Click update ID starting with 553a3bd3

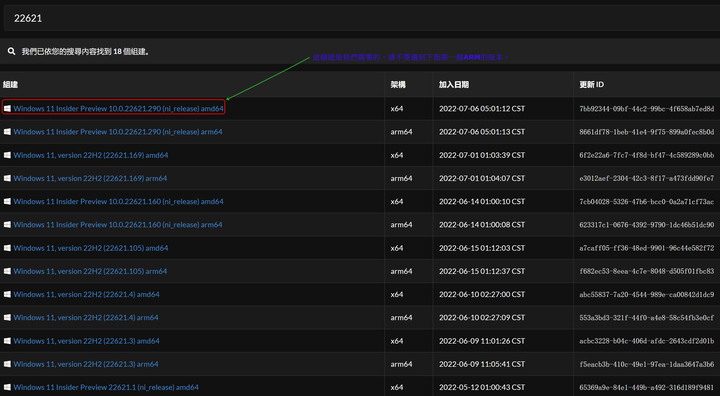(x=647, y=317)
